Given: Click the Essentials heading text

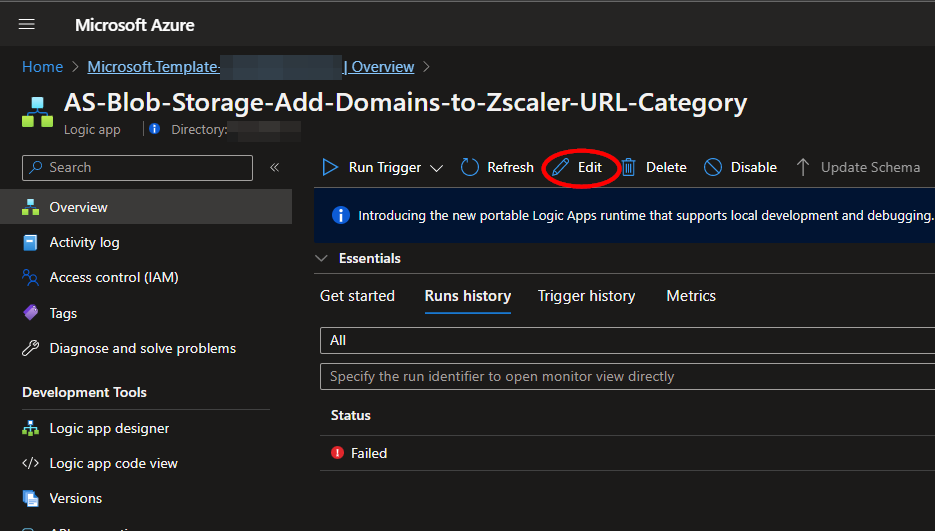Looking at the screenshot, I should coord(370,258).
